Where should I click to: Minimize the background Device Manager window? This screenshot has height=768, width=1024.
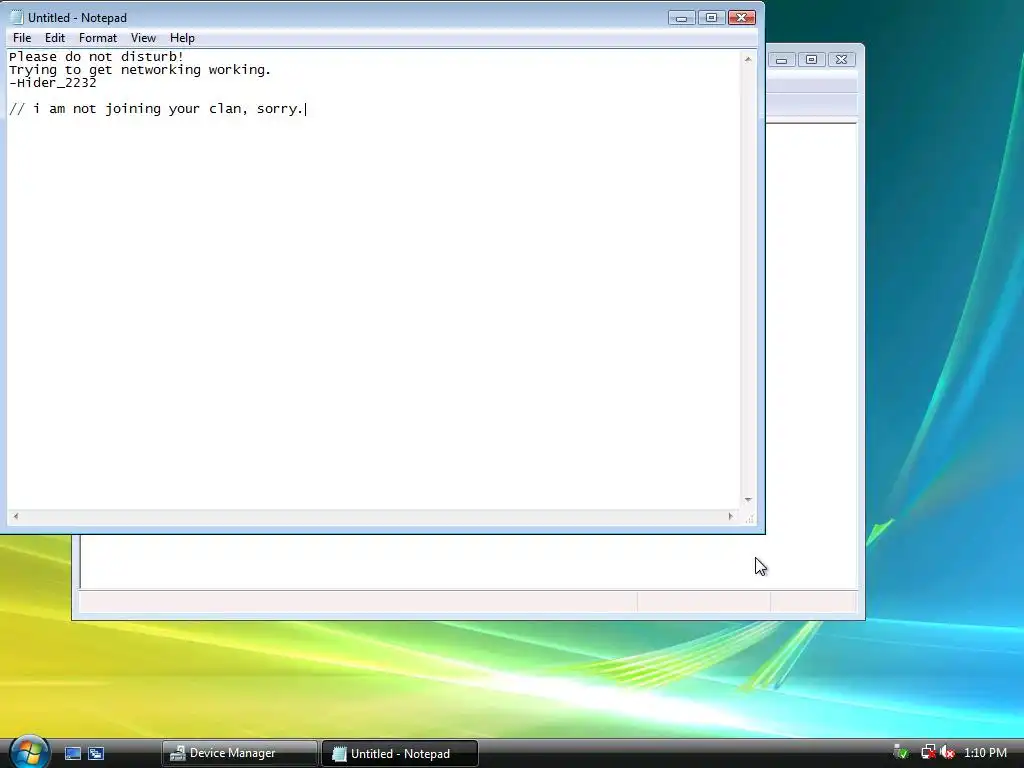(782, 59)
